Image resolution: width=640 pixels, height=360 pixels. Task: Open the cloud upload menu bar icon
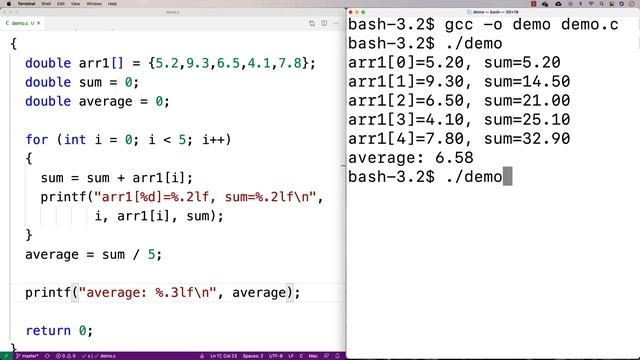[x=558, y=4]
